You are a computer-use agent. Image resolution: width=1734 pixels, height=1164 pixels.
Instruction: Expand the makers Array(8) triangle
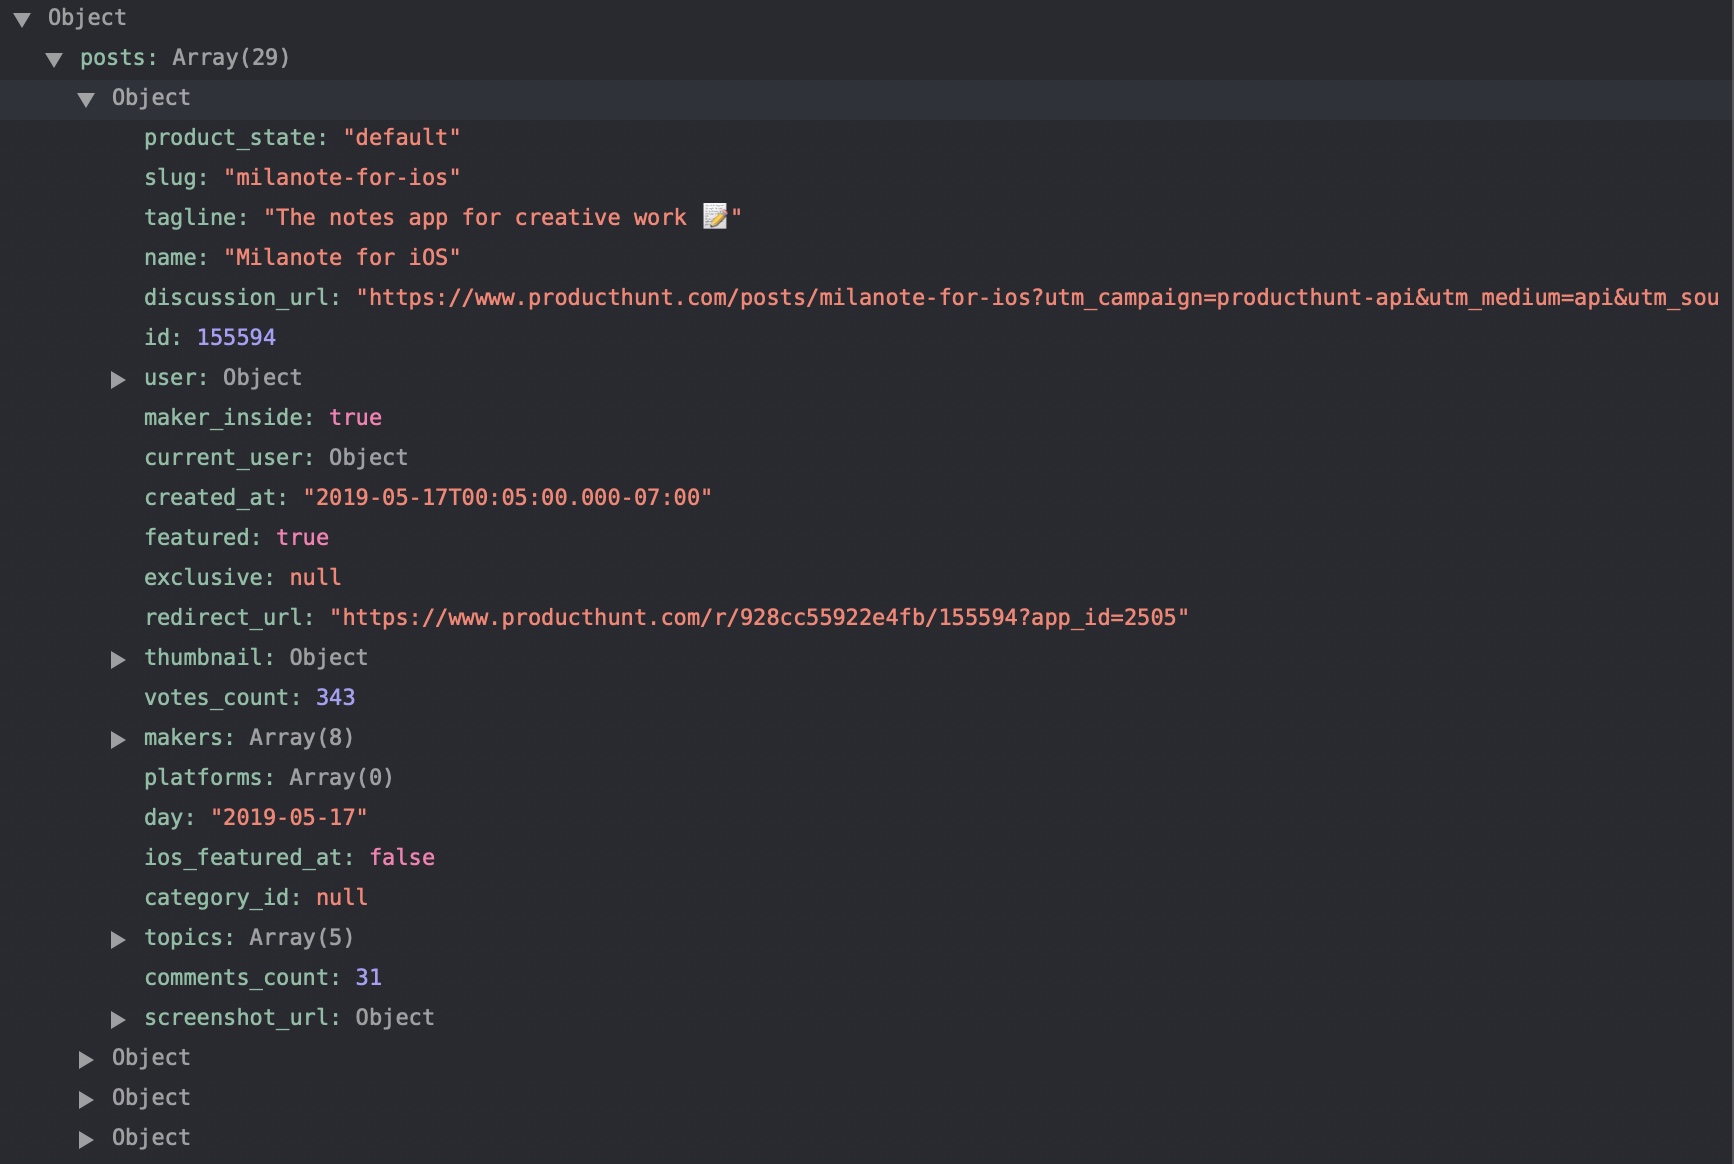click(118, 739)
